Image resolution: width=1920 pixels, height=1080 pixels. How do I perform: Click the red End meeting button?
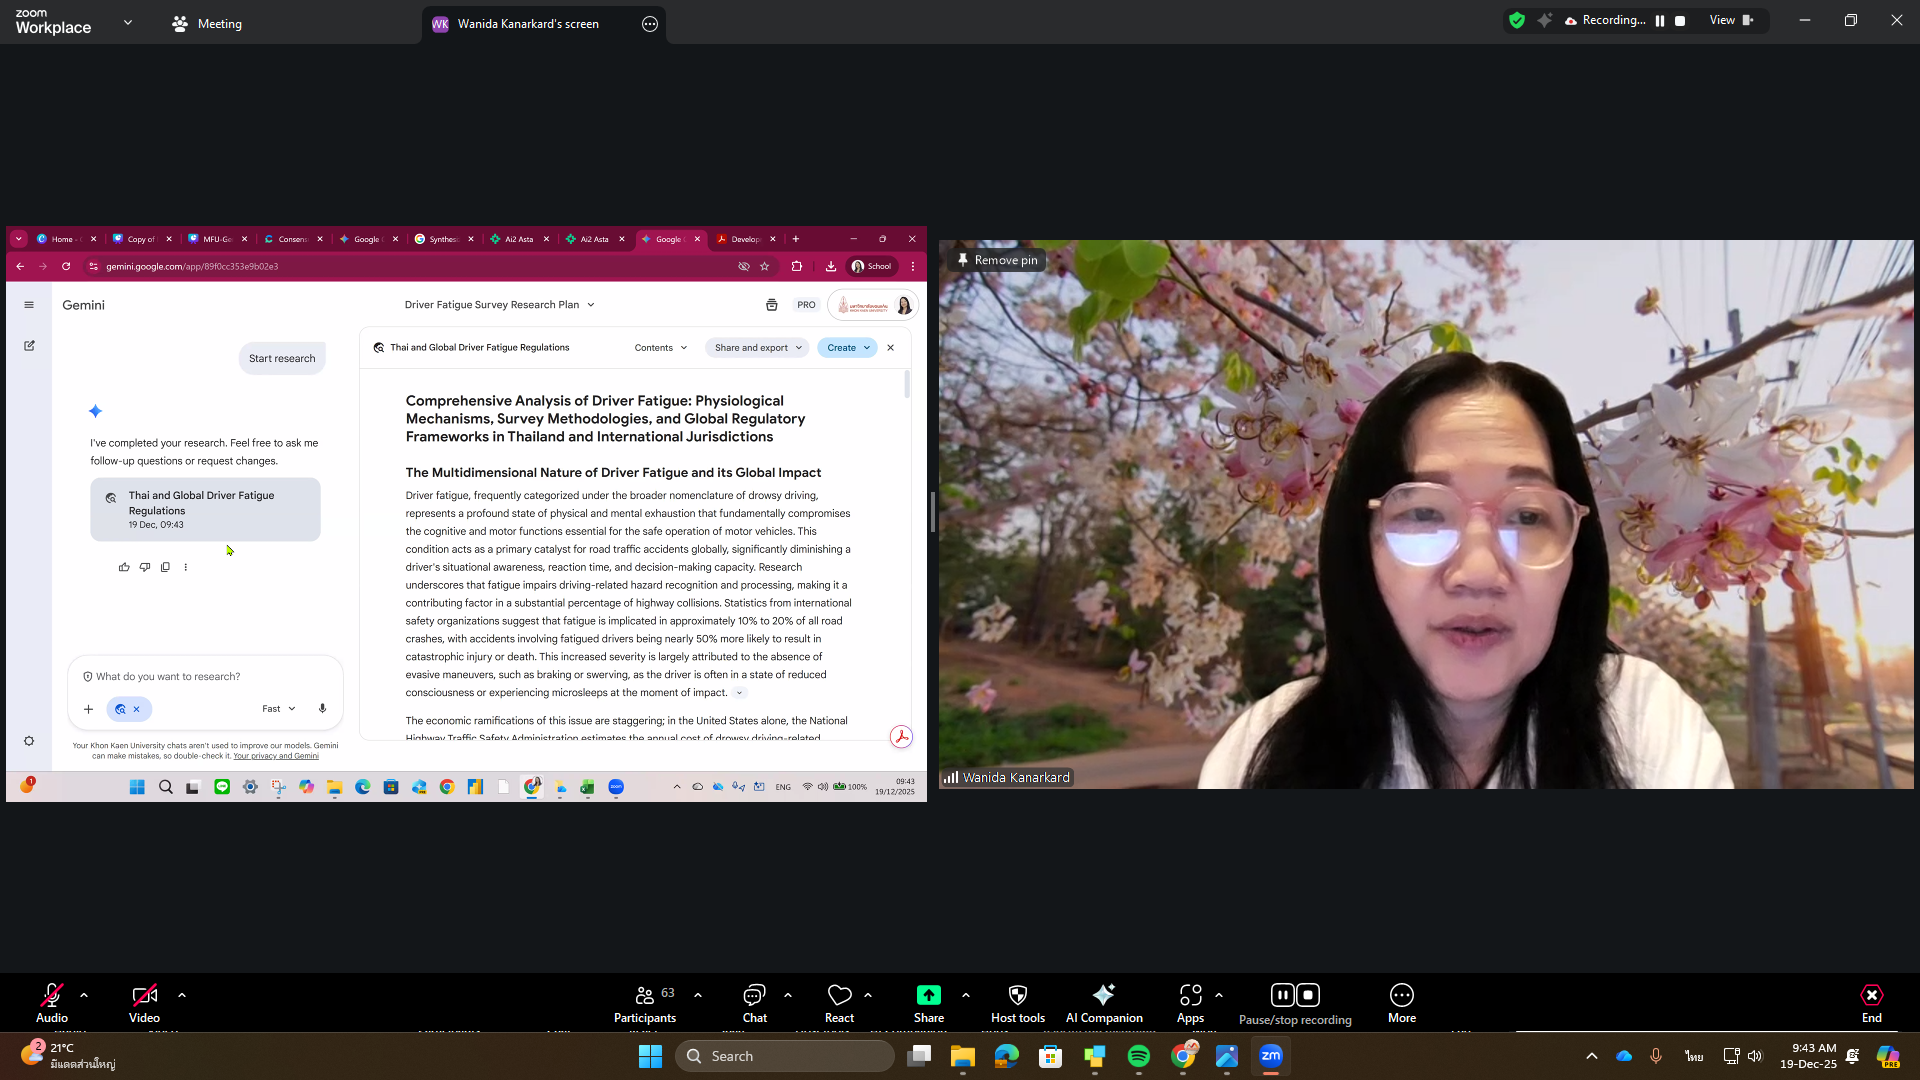pos(1871,995)
